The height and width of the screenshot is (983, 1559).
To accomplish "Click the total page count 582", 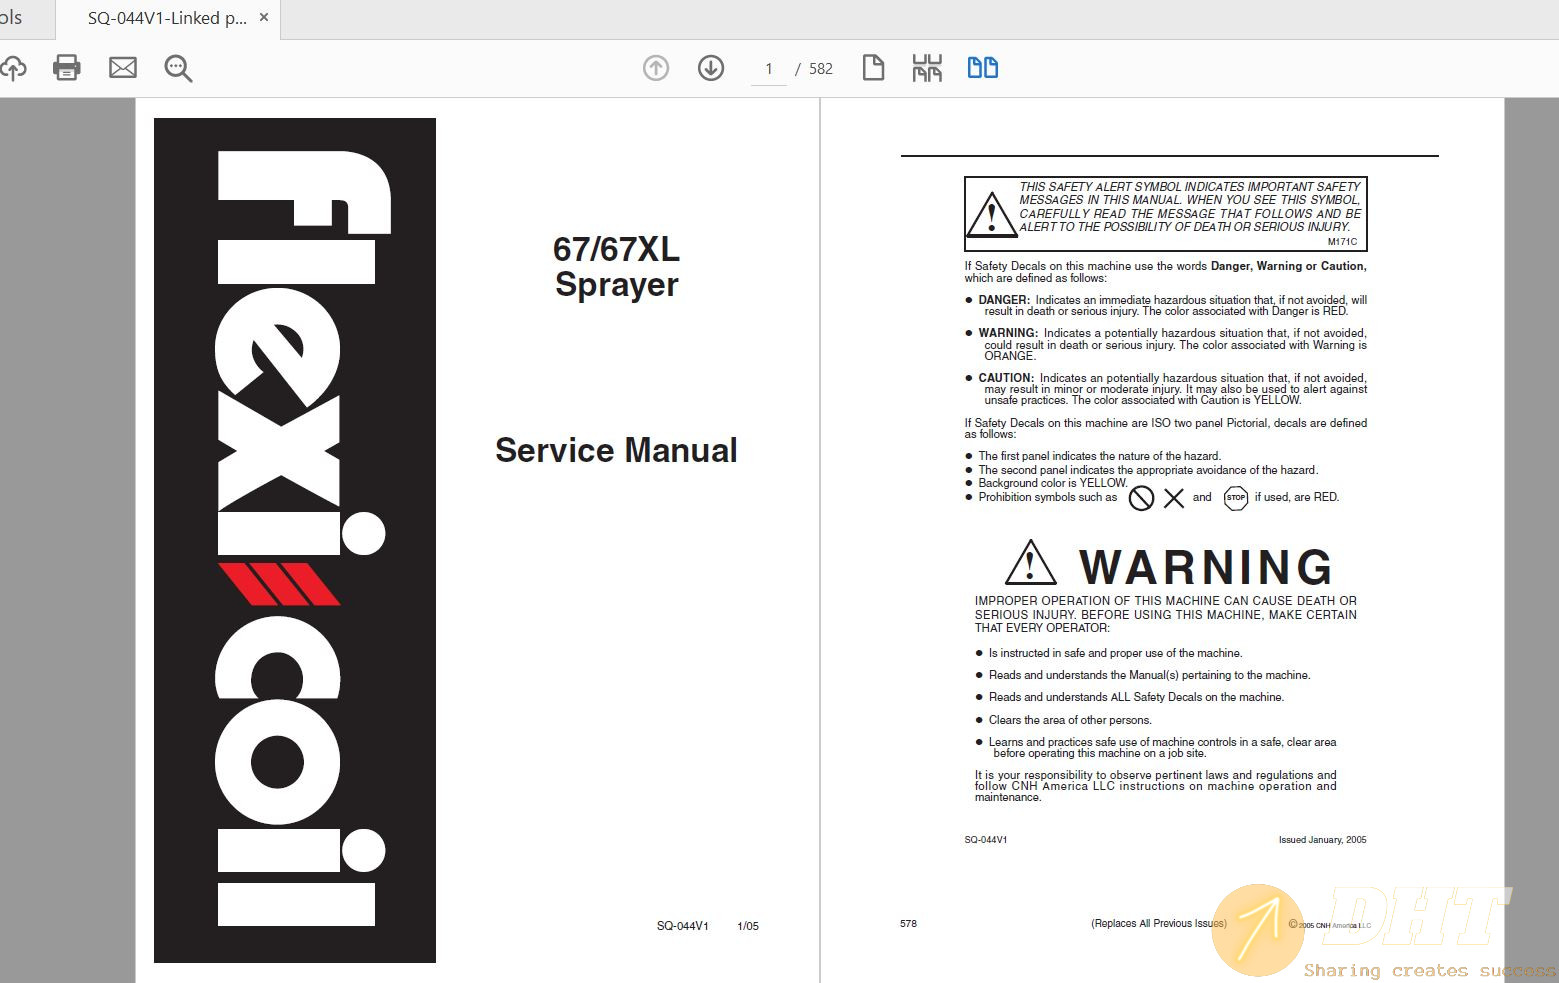I will pyautogui.click(x=821, y=69).
